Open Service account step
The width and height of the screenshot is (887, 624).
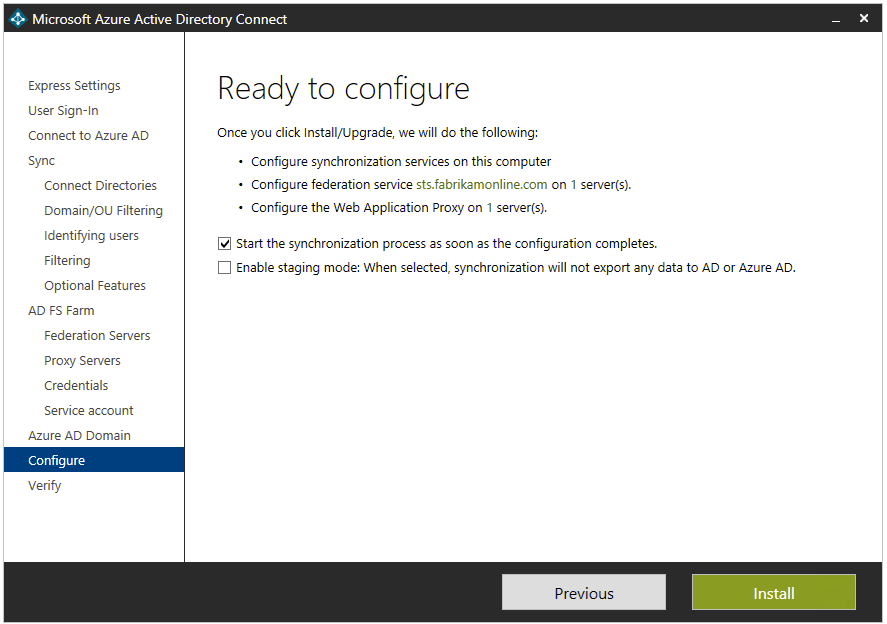click(89, 410)
